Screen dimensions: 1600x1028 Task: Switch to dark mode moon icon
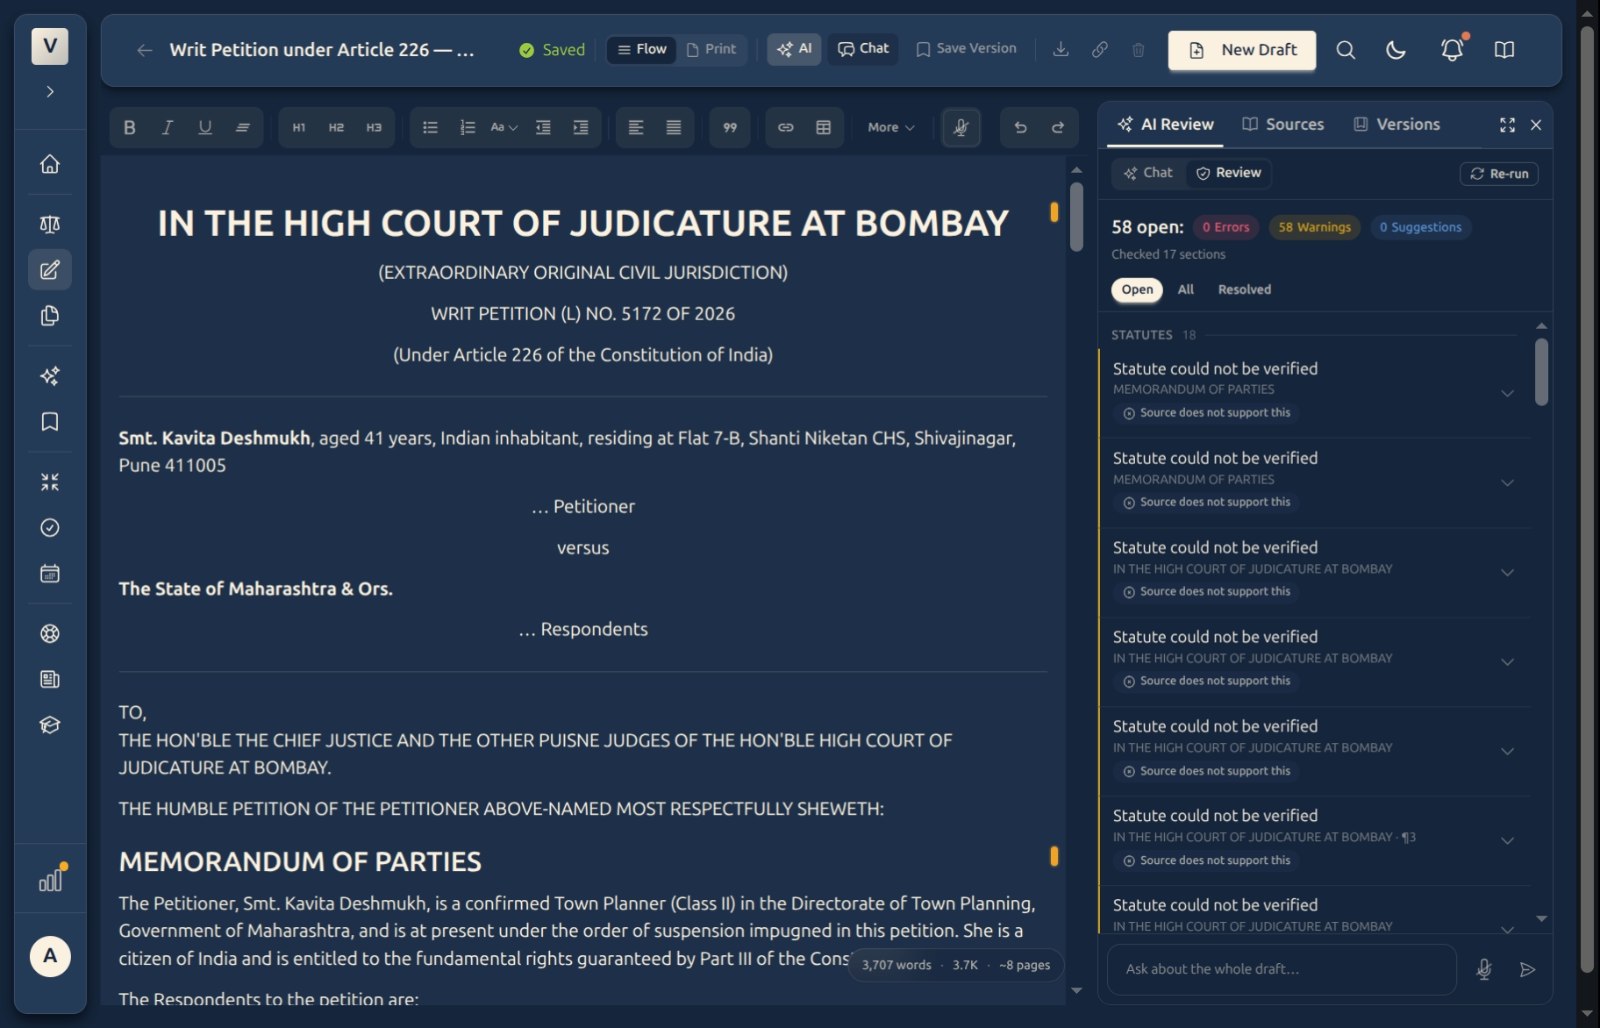tap(1396, 49)
